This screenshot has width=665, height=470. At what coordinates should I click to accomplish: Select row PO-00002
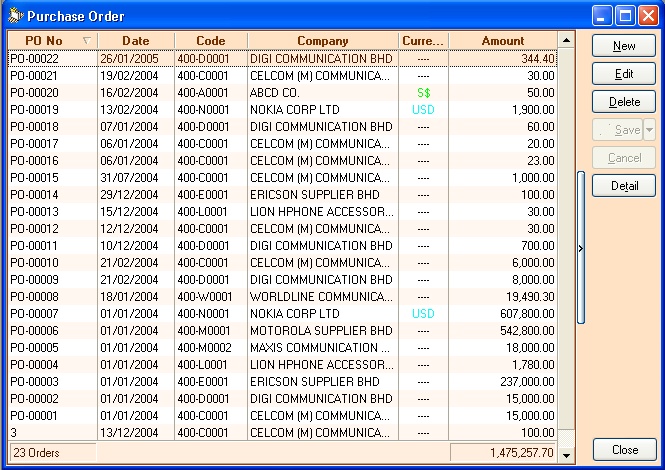pyautogui.click(x=282, y=398)
